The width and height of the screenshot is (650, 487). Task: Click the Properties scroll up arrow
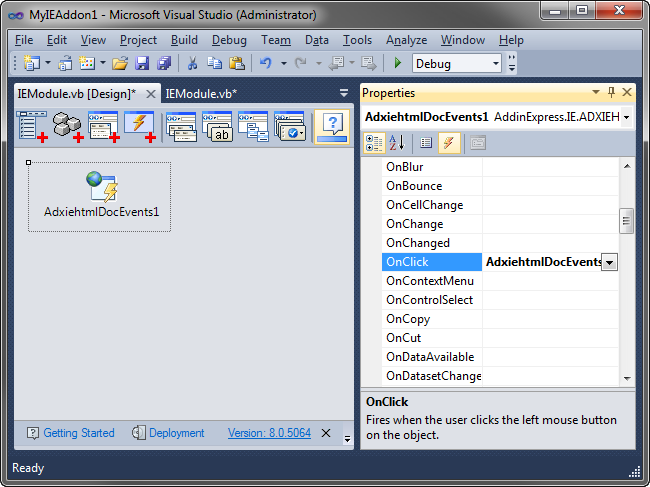[627, 166]
